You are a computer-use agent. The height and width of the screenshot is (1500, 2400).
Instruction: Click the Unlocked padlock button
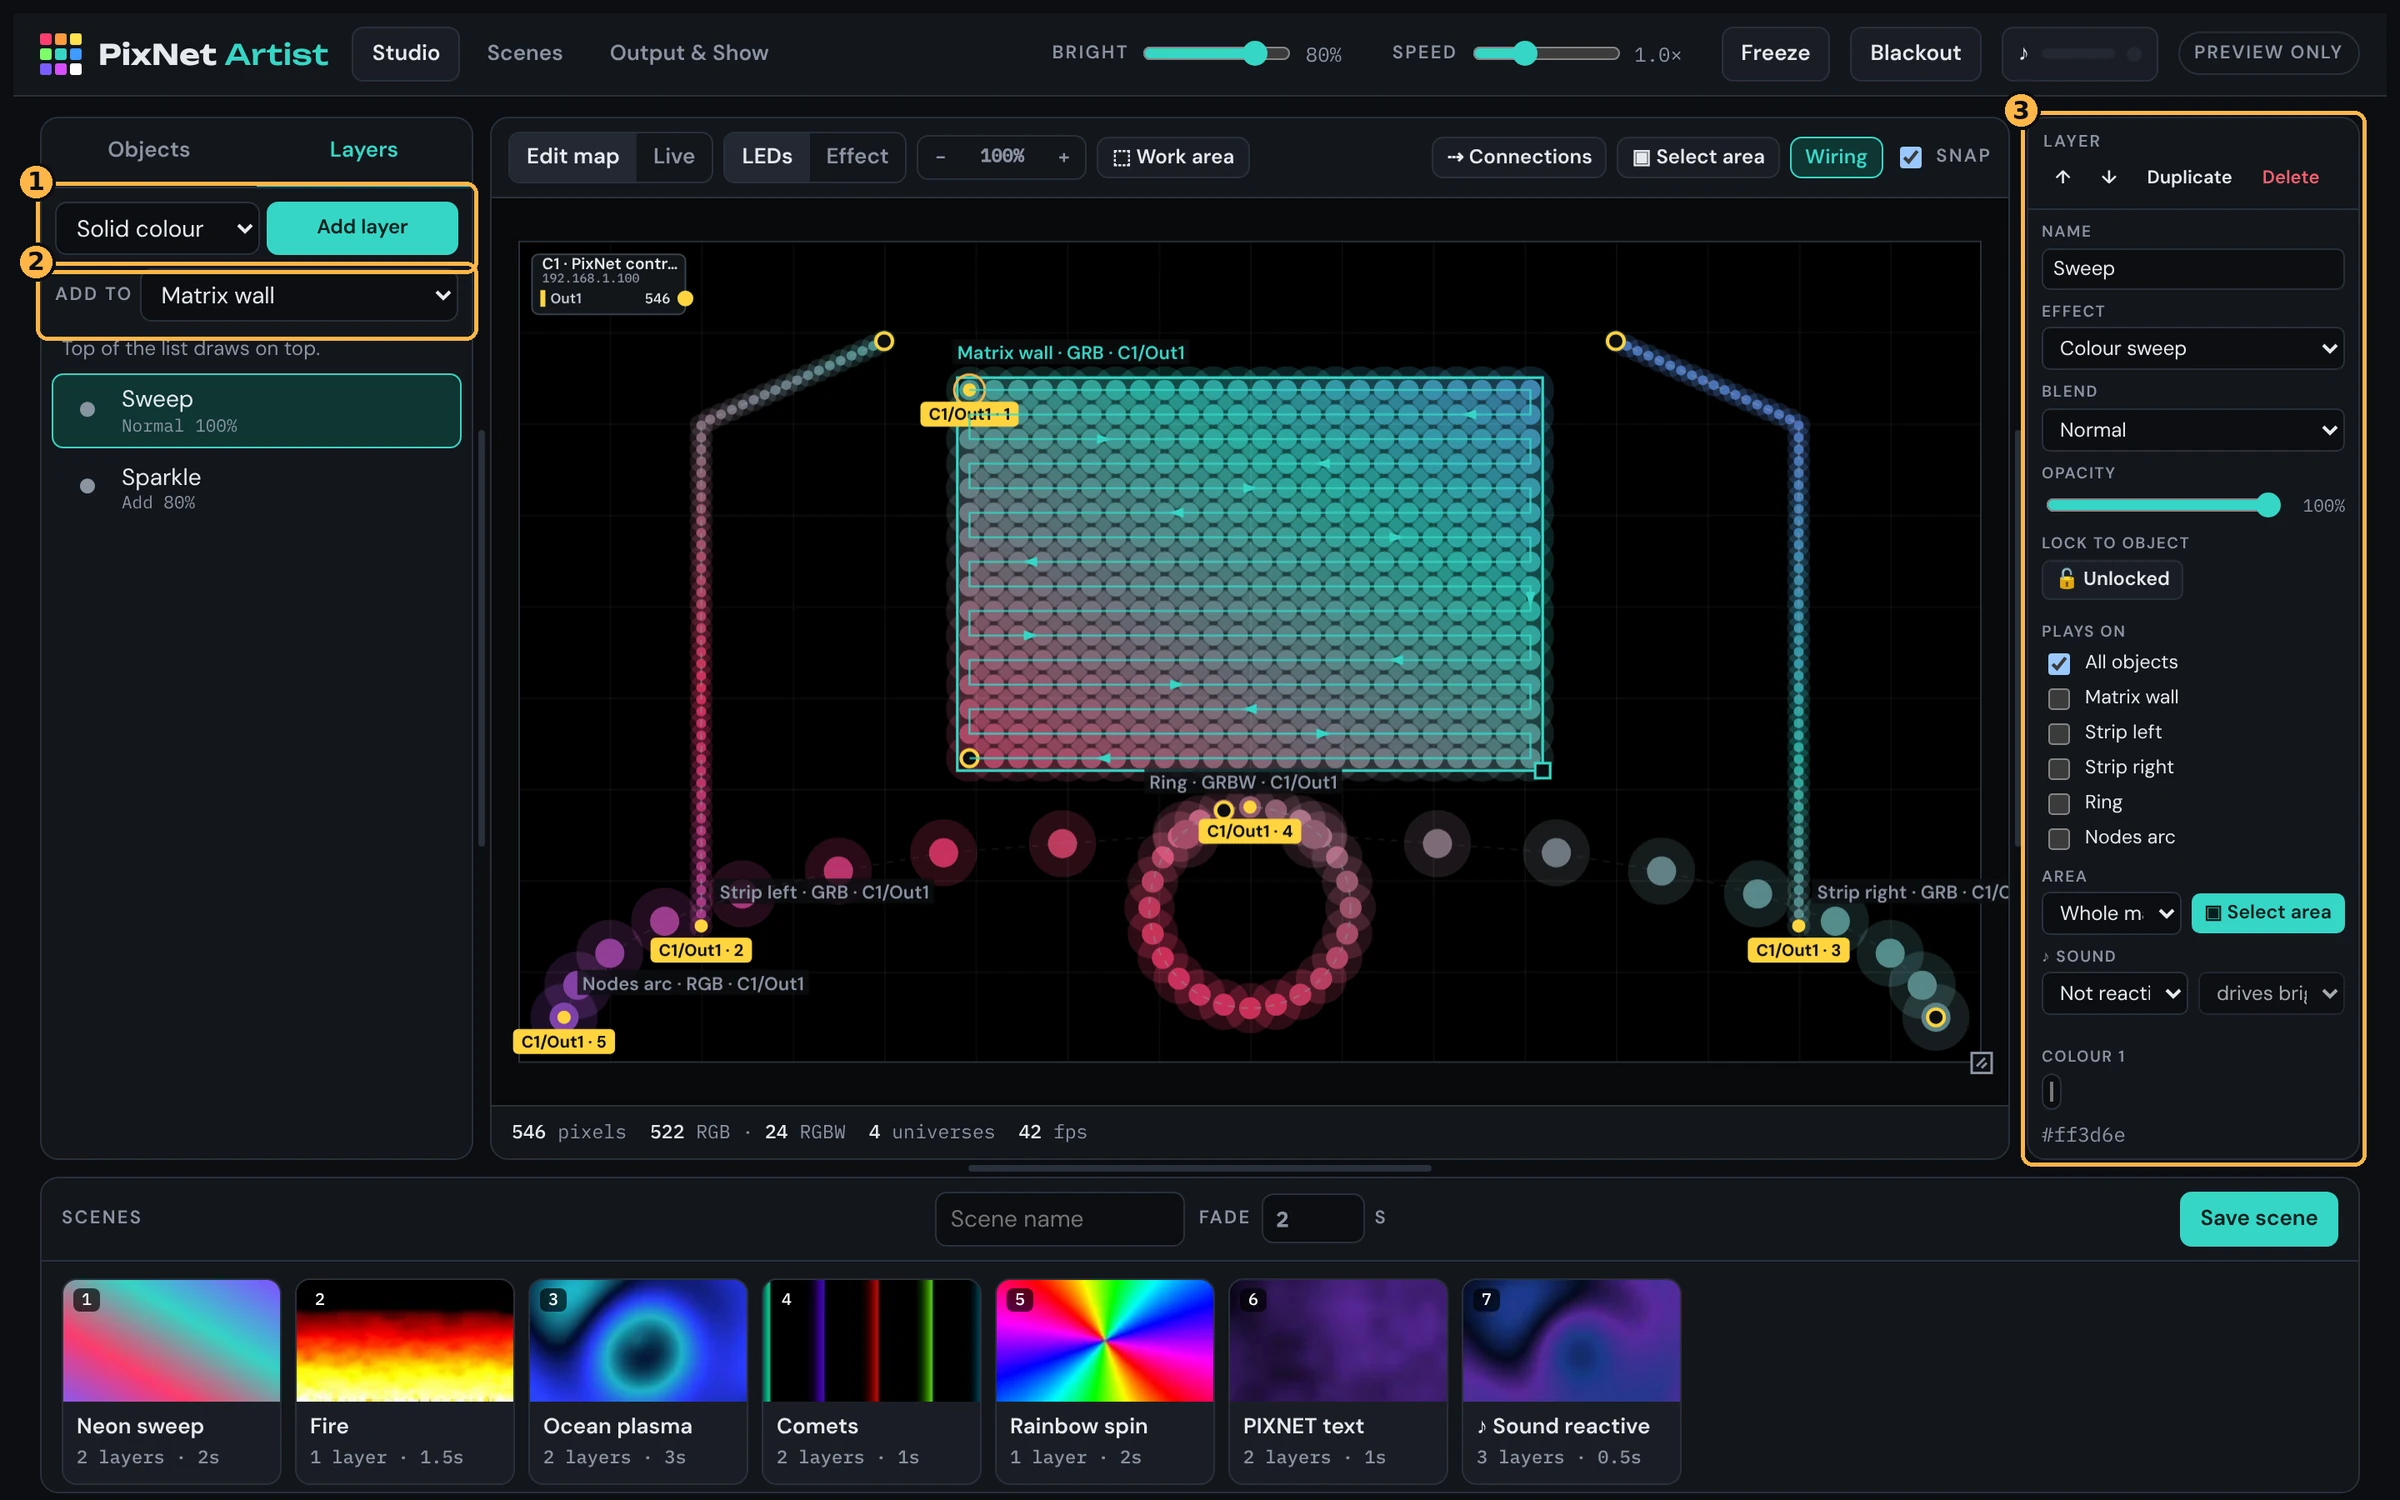tap(2112, 579)
